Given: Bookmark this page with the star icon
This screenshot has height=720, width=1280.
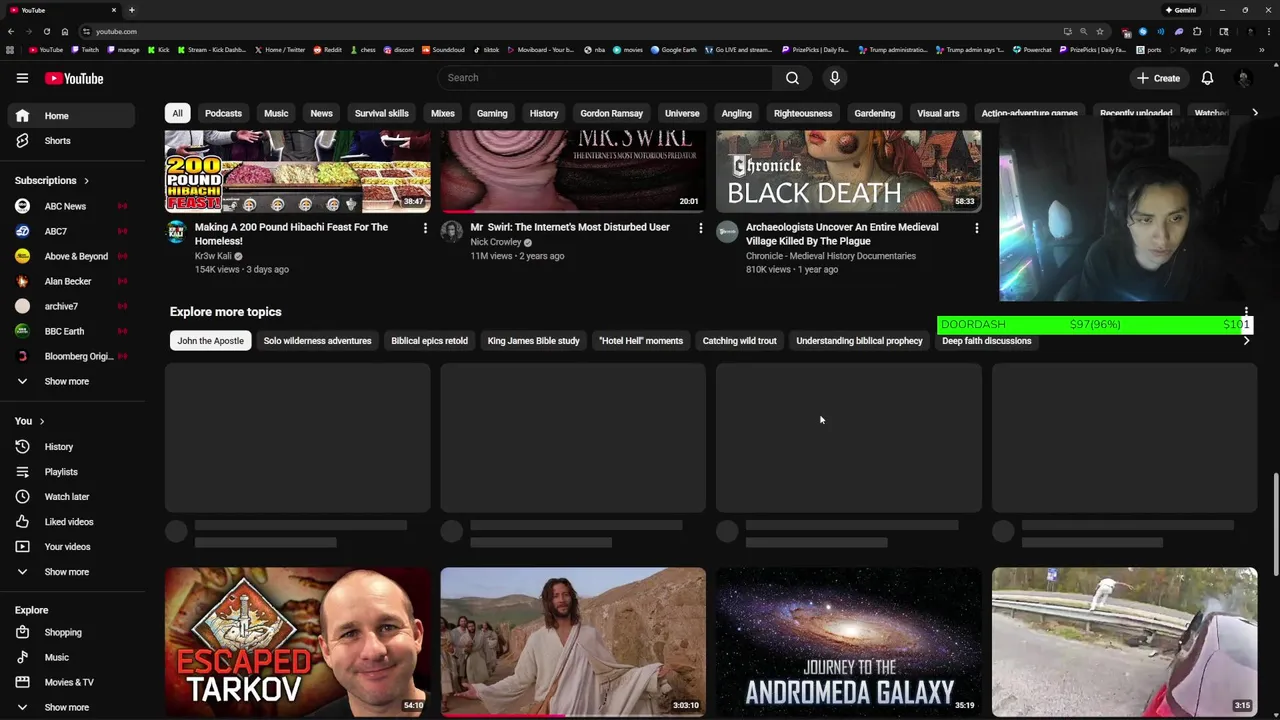Looking at the screenshot, I should (x=1100, y=31).
